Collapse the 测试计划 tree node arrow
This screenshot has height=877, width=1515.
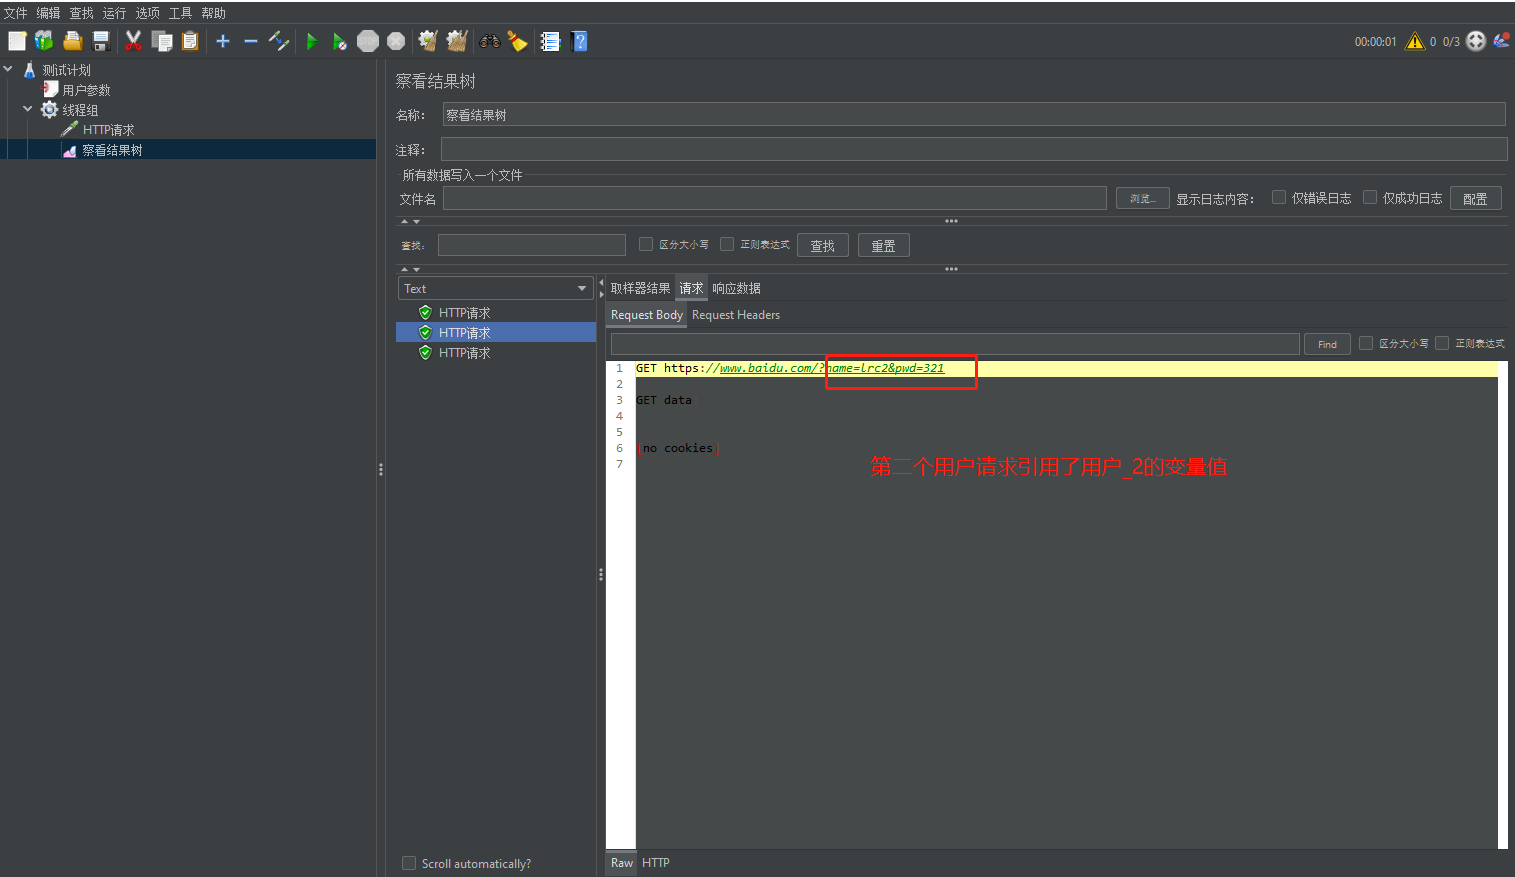[x=8, y=69]
